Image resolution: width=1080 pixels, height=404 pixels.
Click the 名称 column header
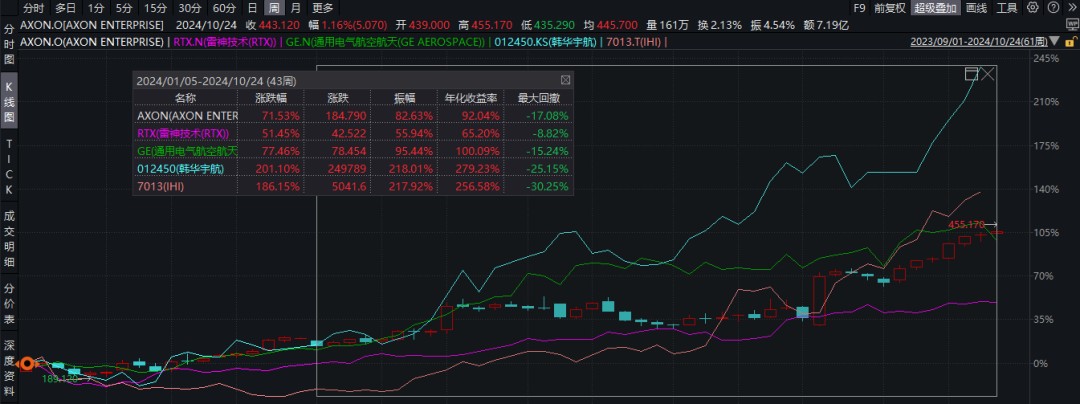point(186,98)
